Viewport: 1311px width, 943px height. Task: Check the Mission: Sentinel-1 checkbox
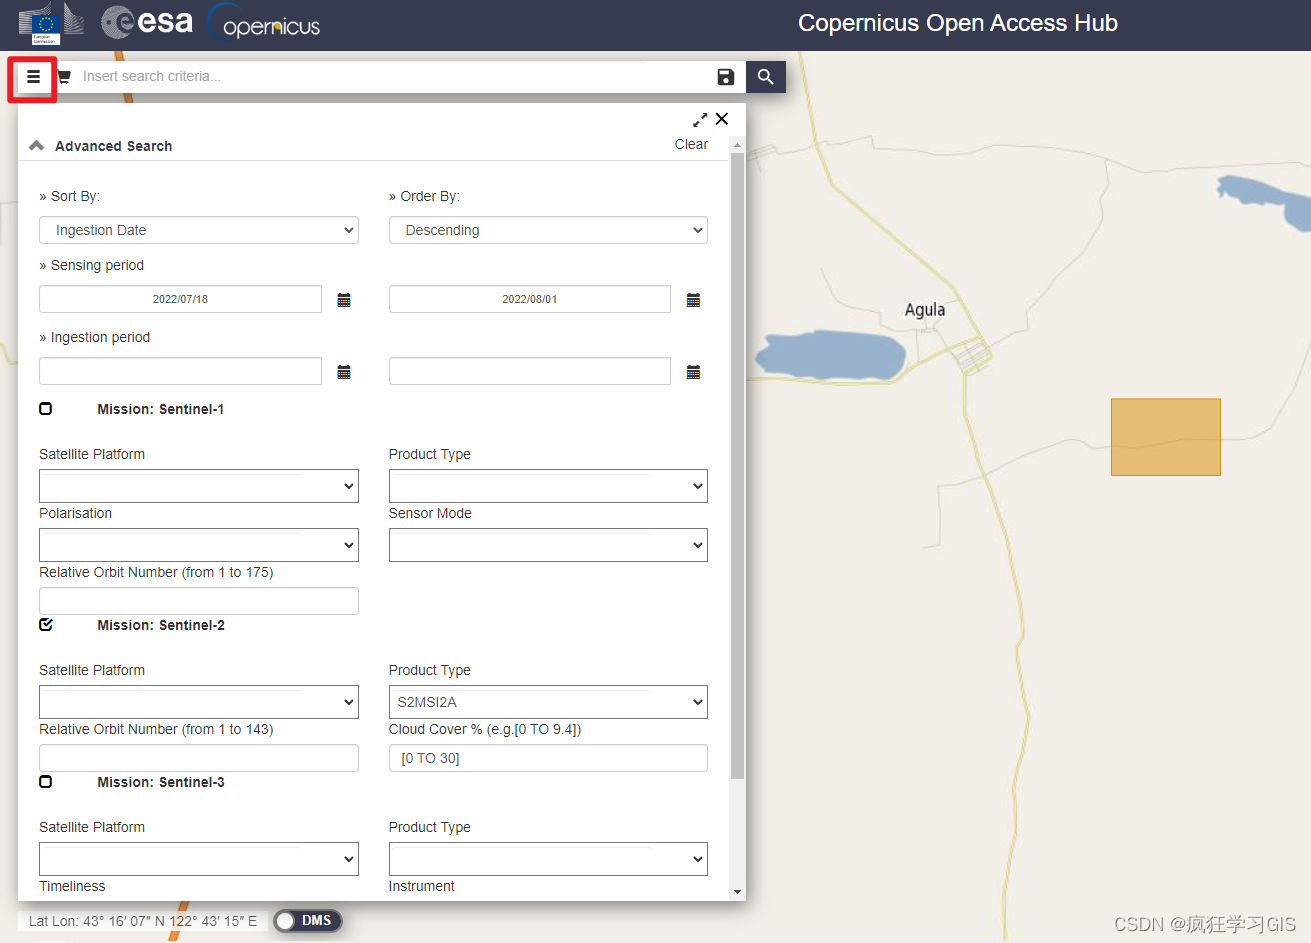click(x=46, y=409)
